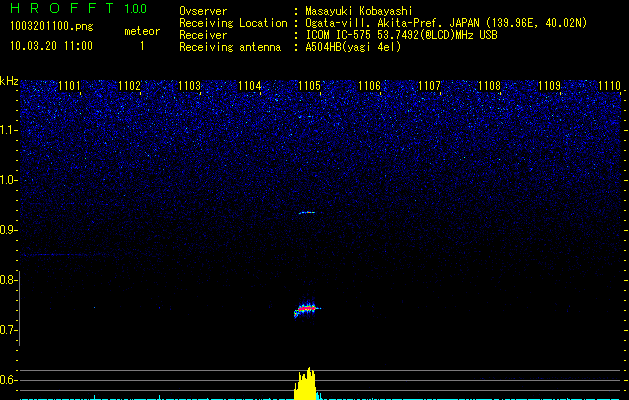Viewport: 629px width, 400px height.
Task: Click the kHz axis unit label
Action: click(x=9, y=80)
